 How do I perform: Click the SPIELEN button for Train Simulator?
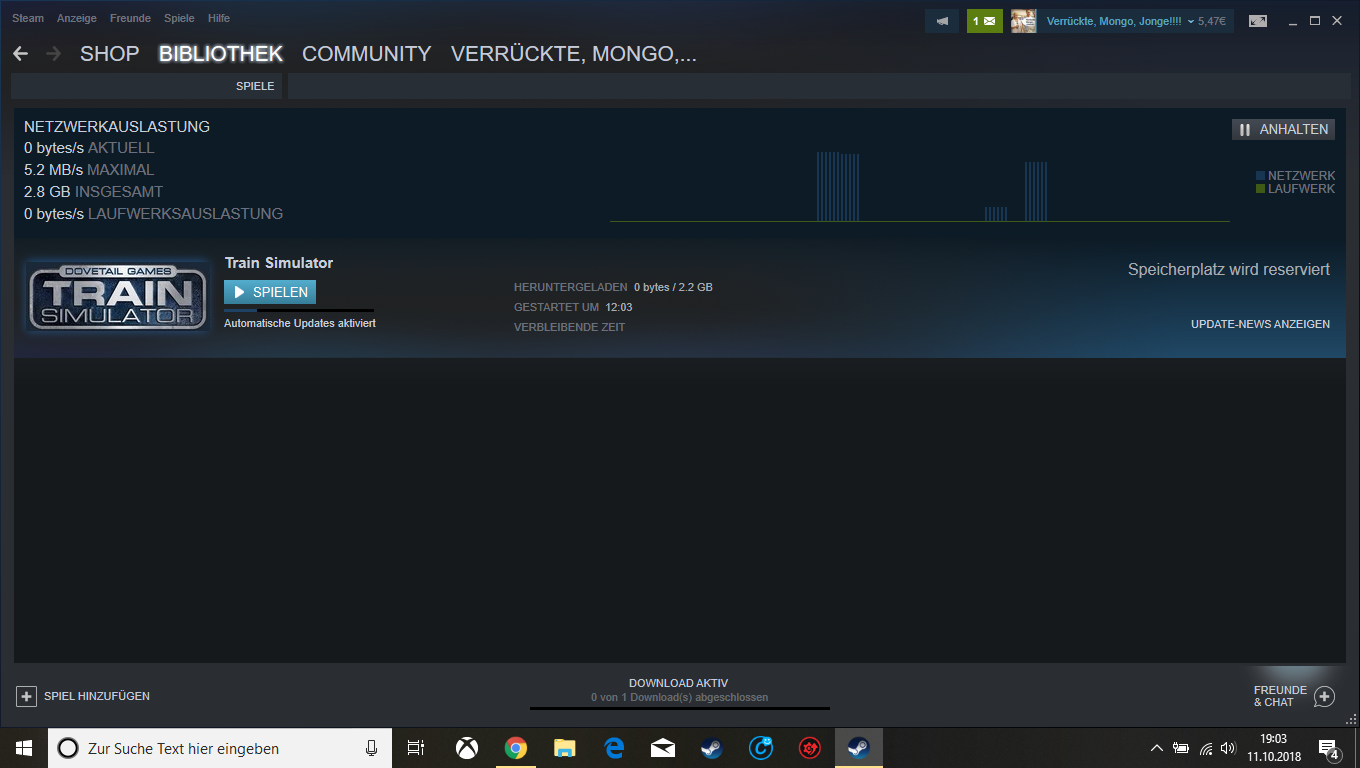click(x=270, y=292)
